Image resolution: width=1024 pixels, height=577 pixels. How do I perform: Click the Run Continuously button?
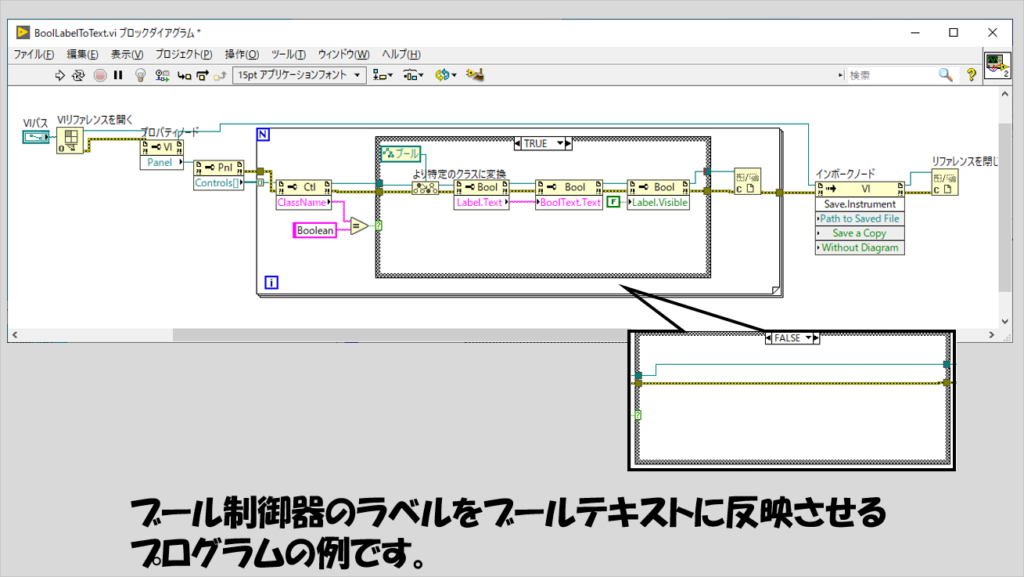(78, 75)
